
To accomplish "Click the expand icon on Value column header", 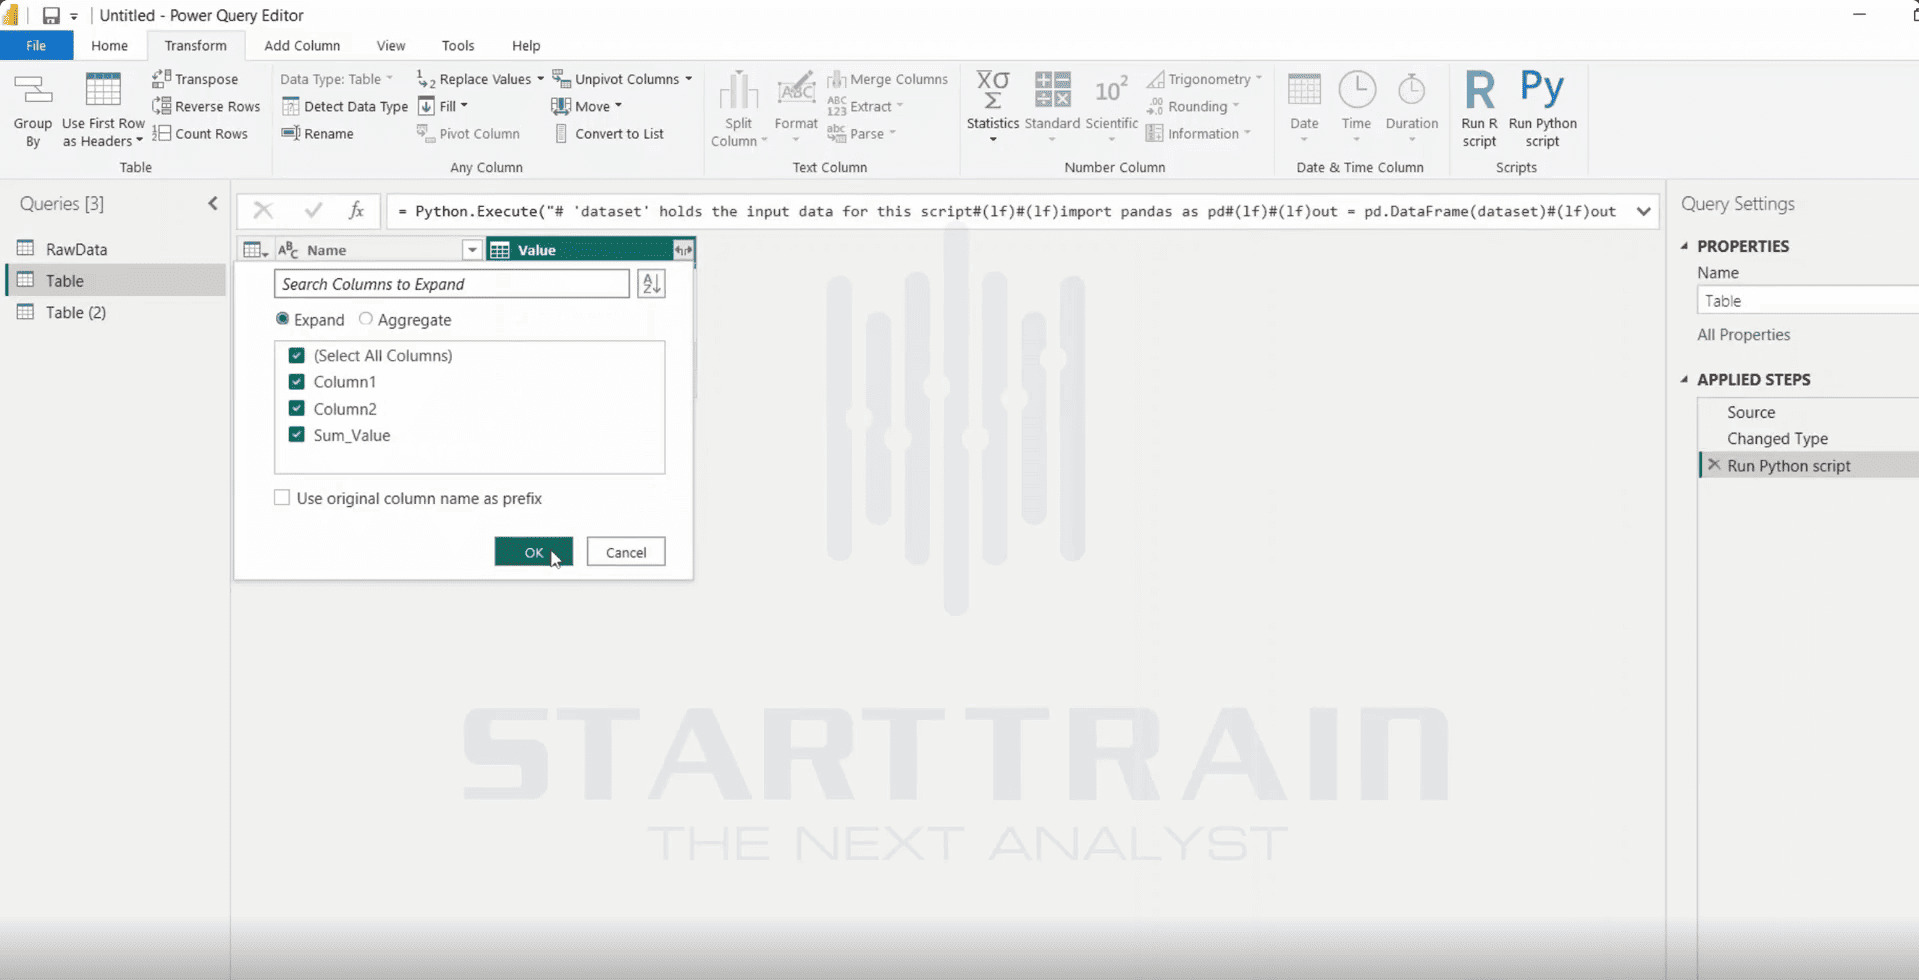I will [x=683, y=250].
